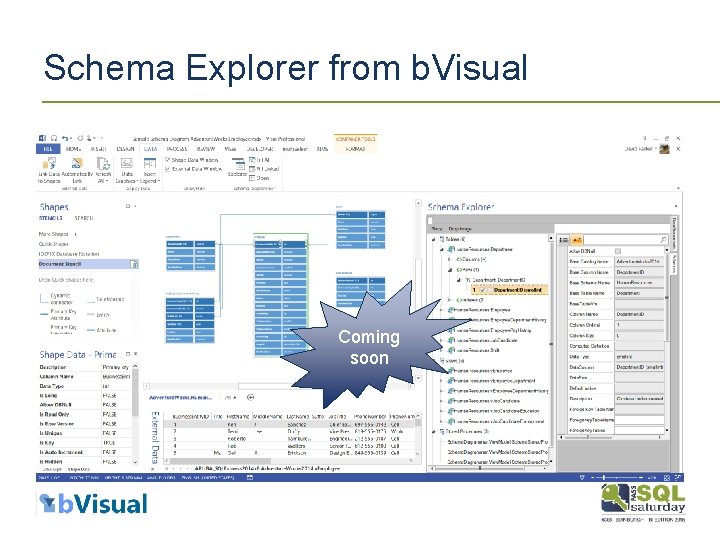
Task: Click the Shapes pane undock icon
Action: click(128, 207)
